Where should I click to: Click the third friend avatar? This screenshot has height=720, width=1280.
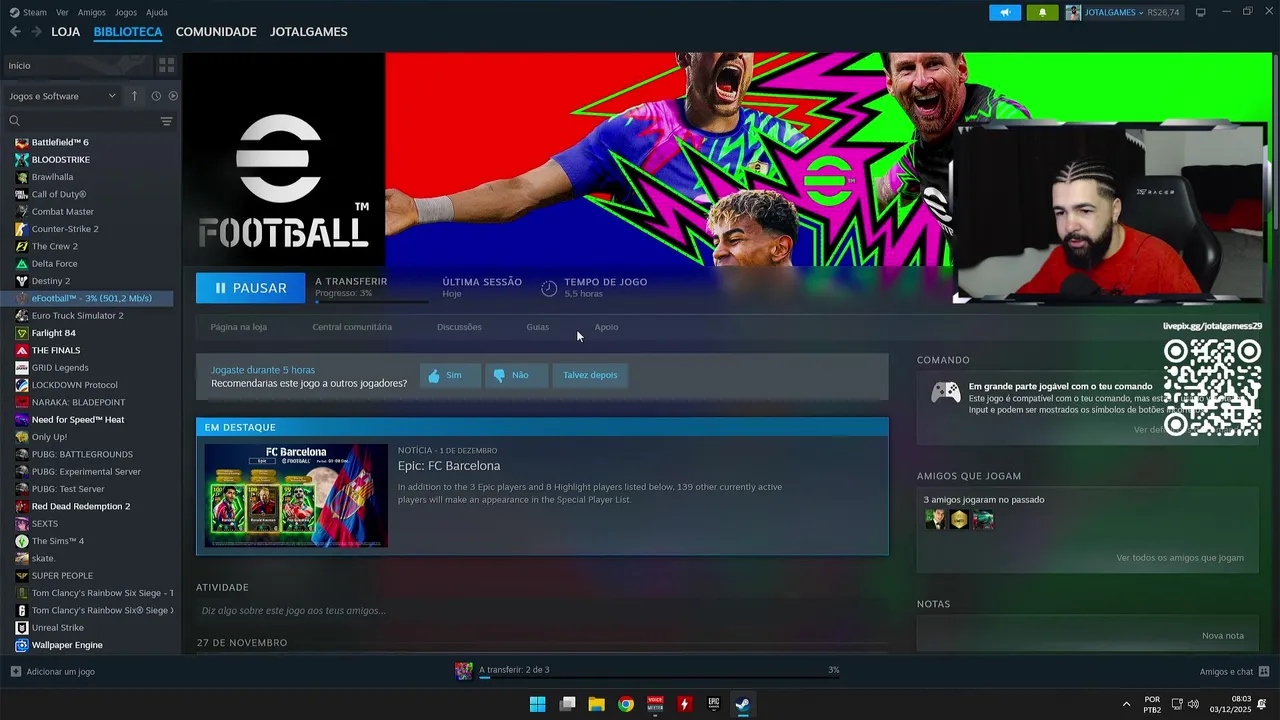[983, 520]
